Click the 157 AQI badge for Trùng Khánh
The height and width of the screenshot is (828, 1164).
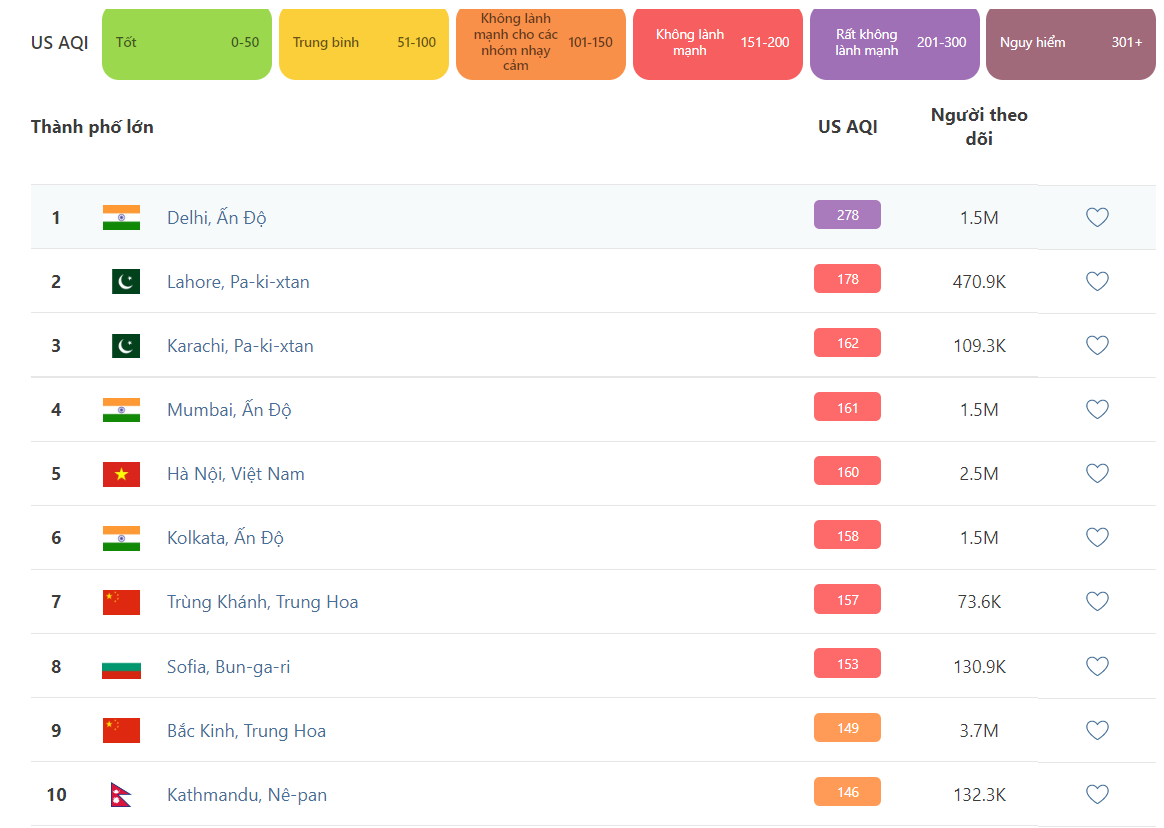pyautogui.click(x=847, y=599)
